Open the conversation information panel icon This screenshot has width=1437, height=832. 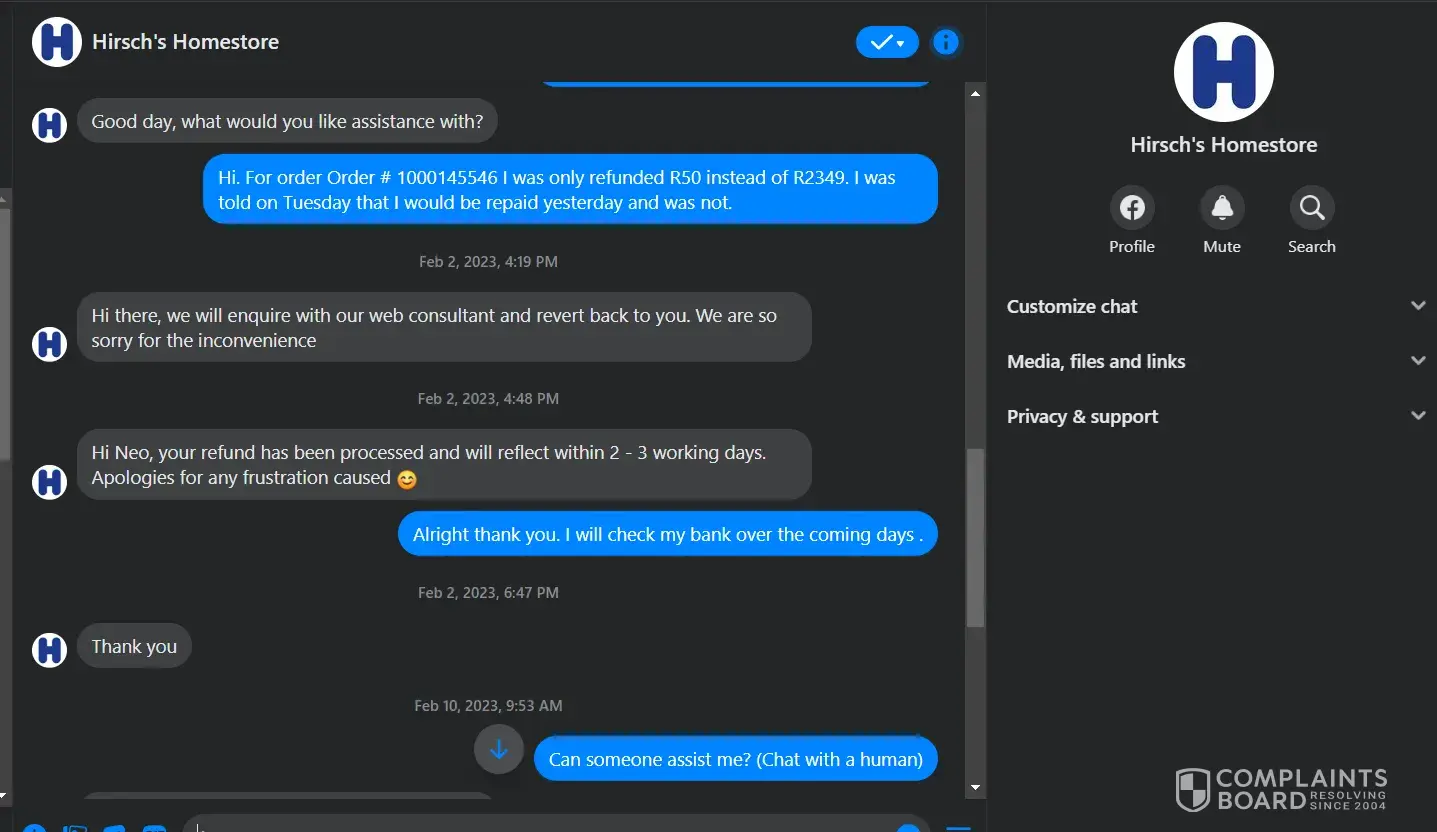[x=945, y=42]
